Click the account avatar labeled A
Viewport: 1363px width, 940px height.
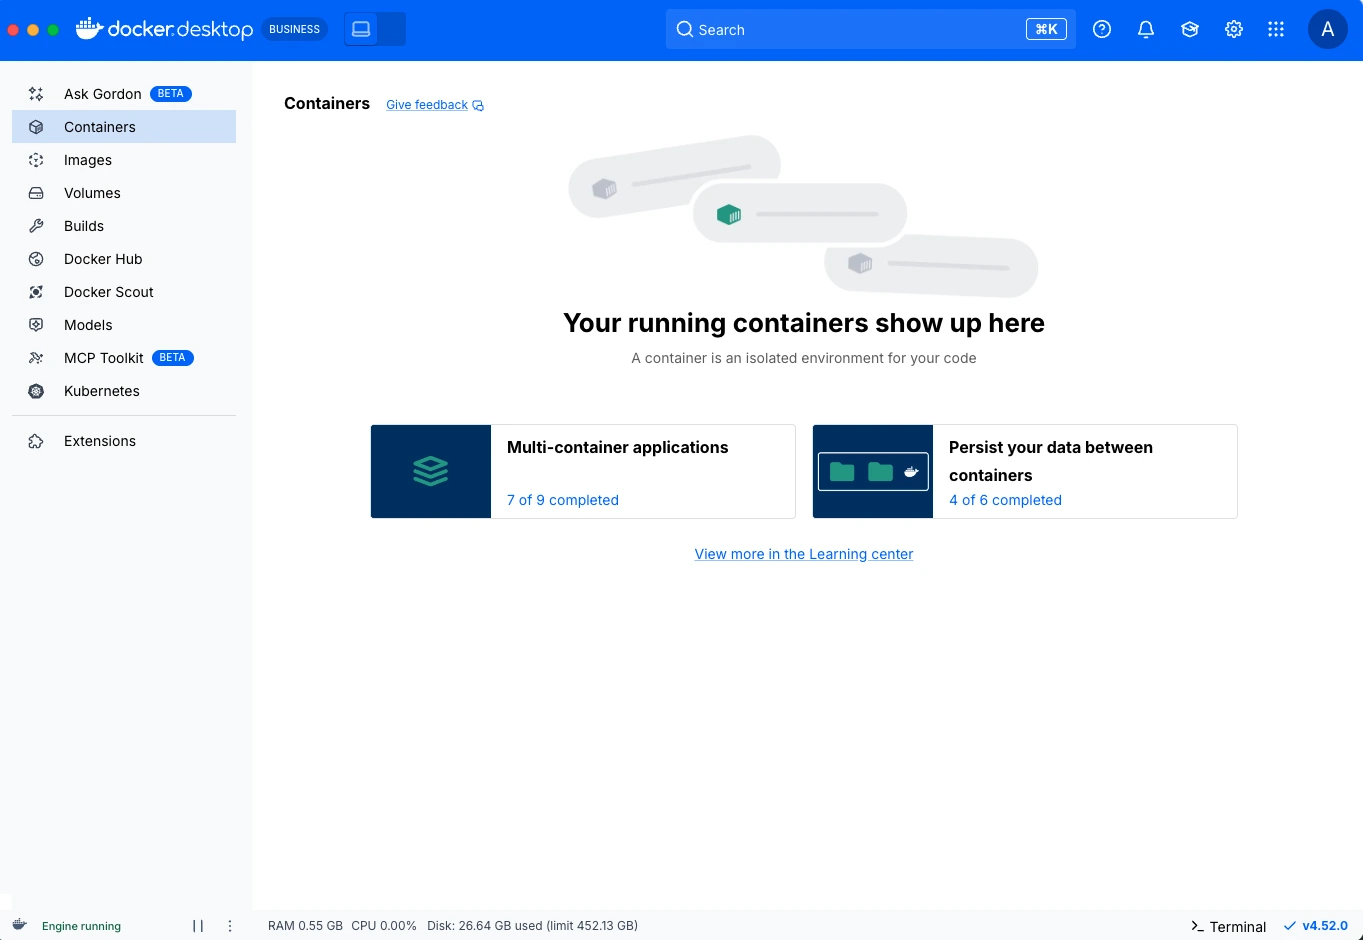(x=1327, y=29)
